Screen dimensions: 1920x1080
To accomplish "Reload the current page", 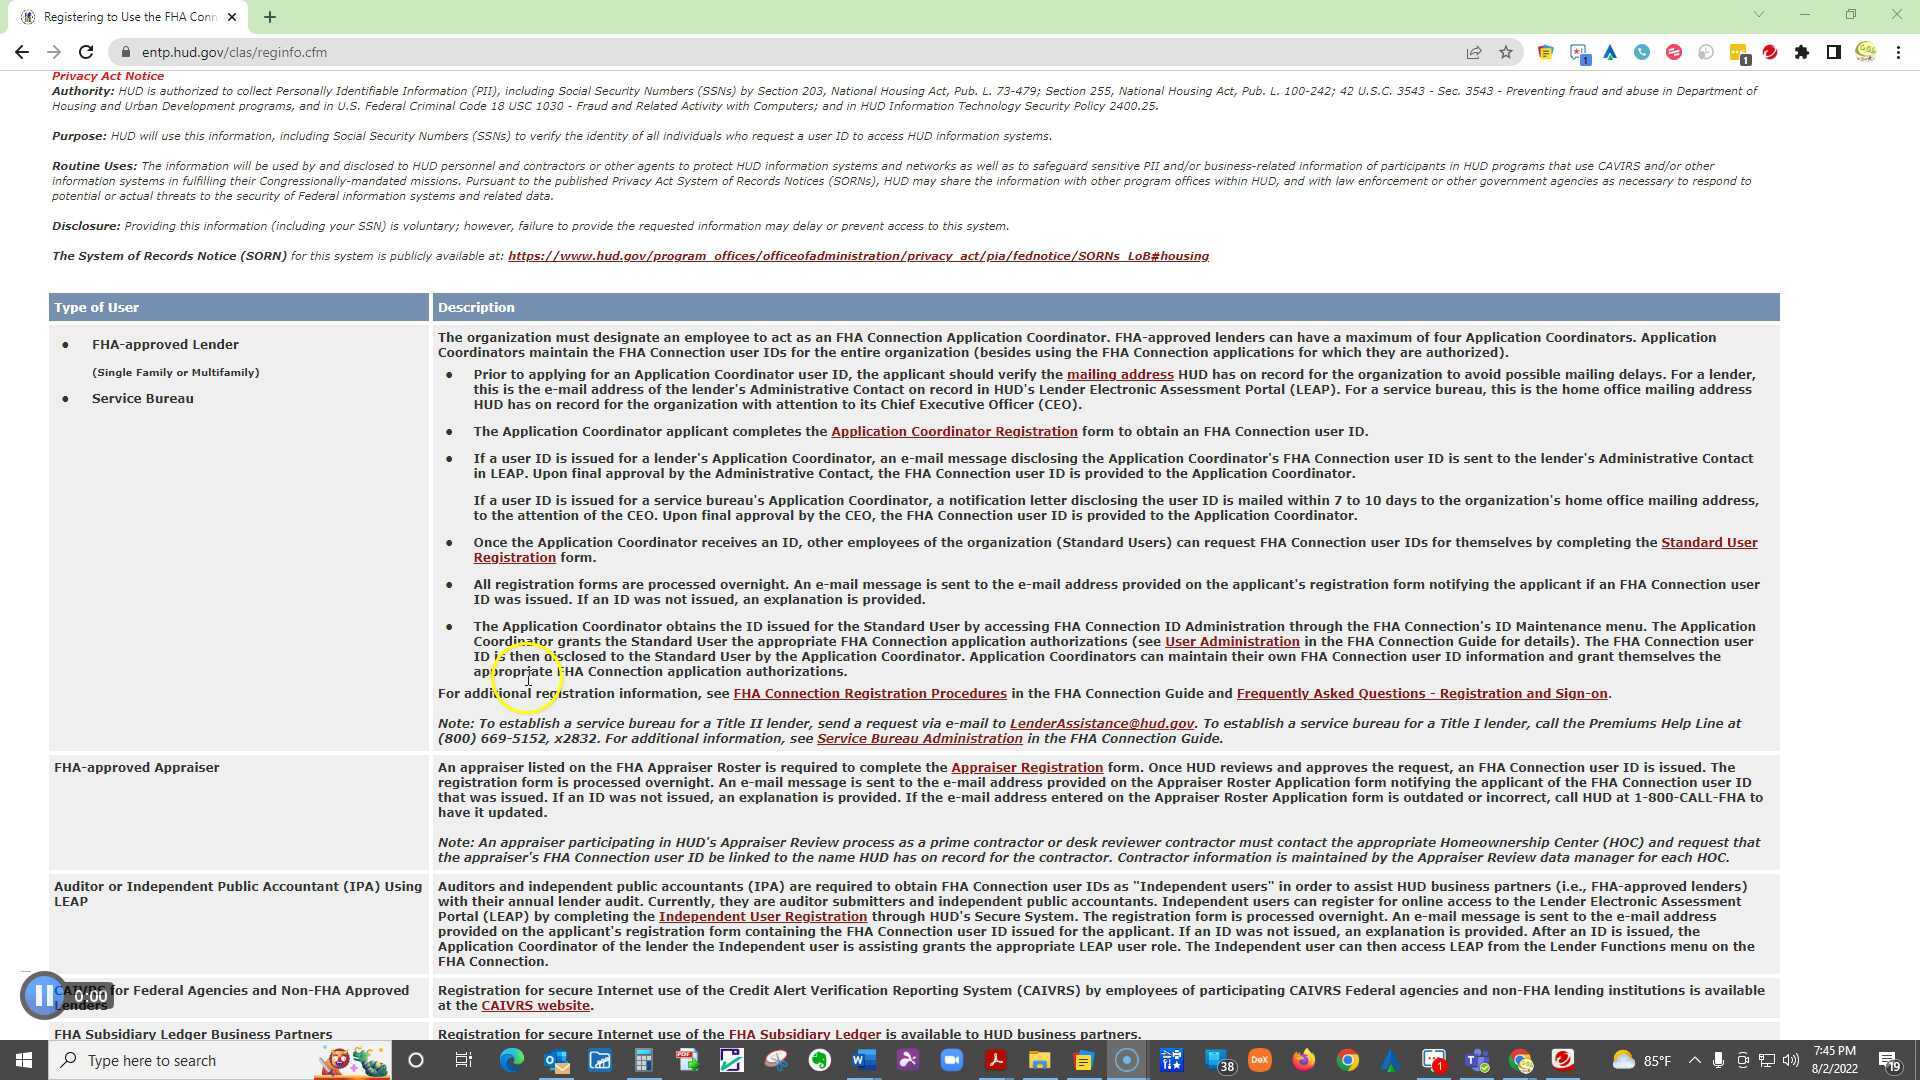I will 85,52.
